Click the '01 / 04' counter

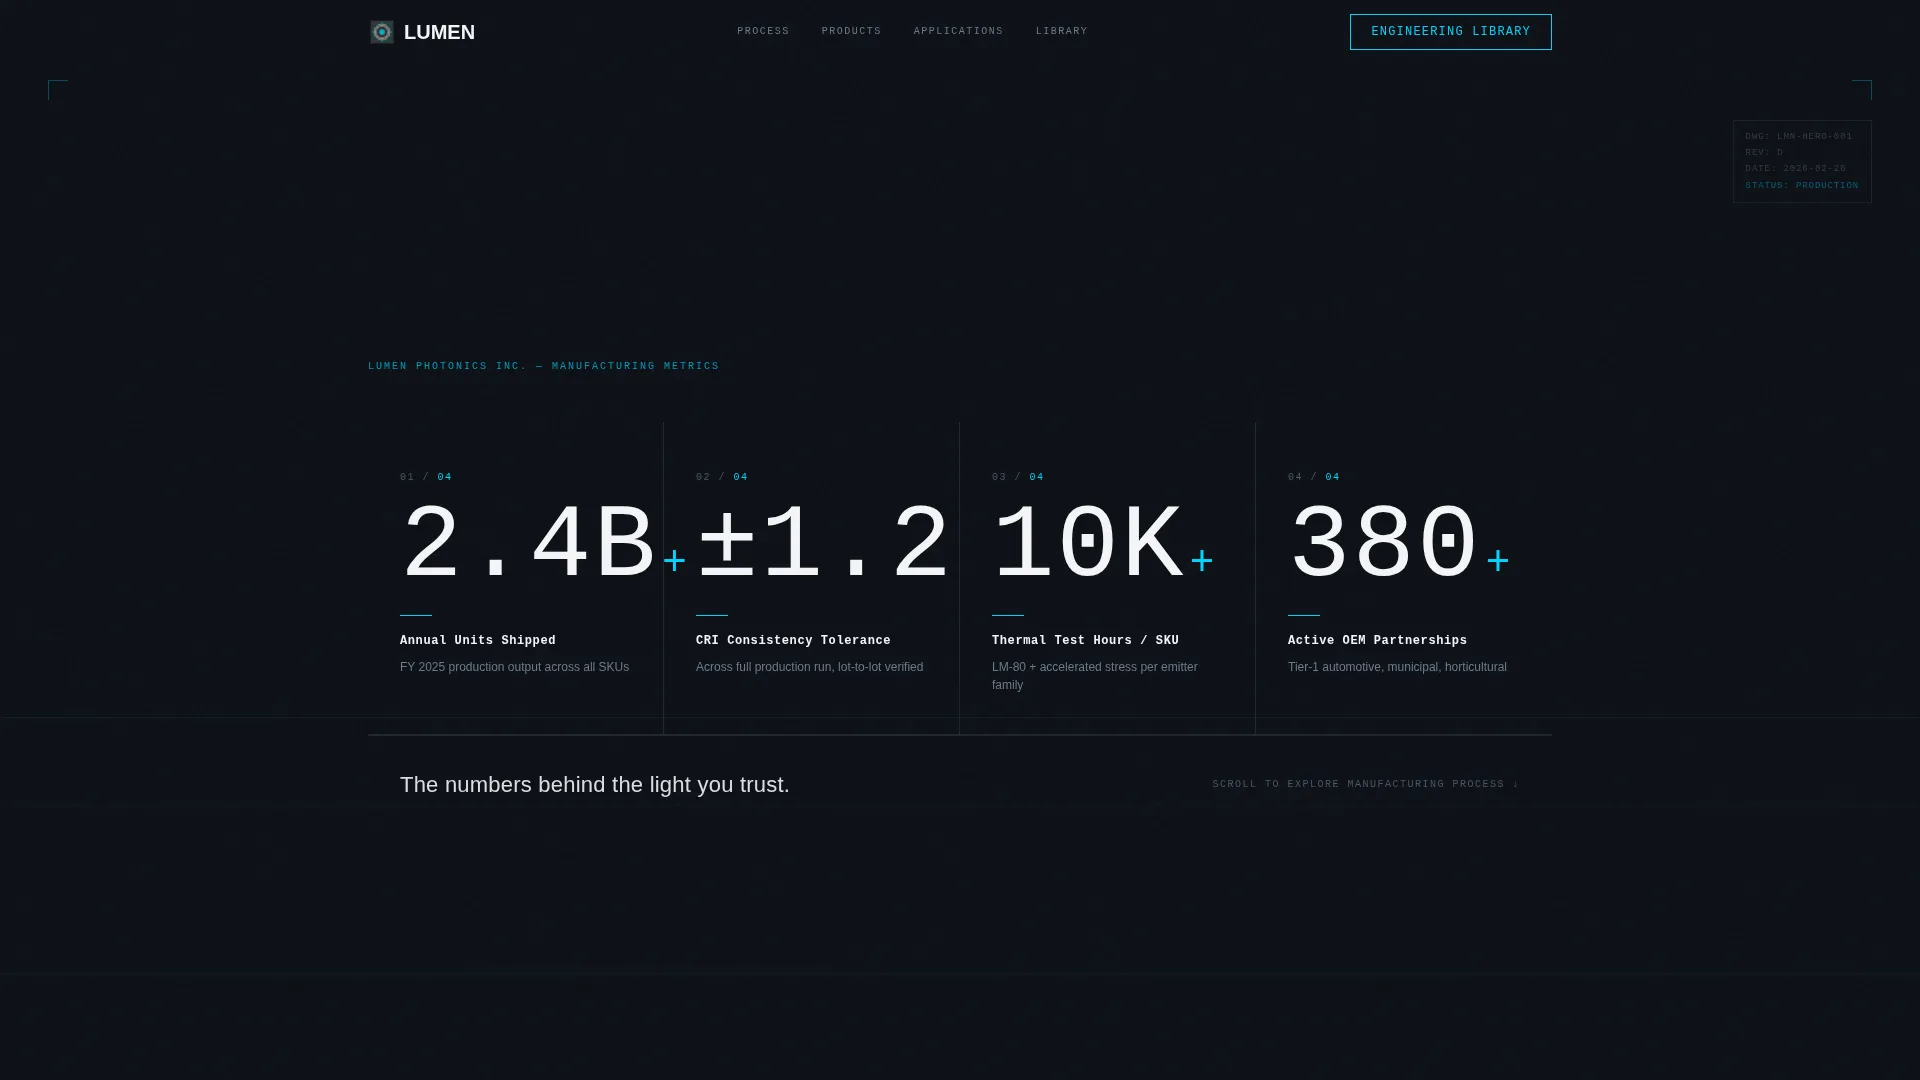[x=426, y=477]
